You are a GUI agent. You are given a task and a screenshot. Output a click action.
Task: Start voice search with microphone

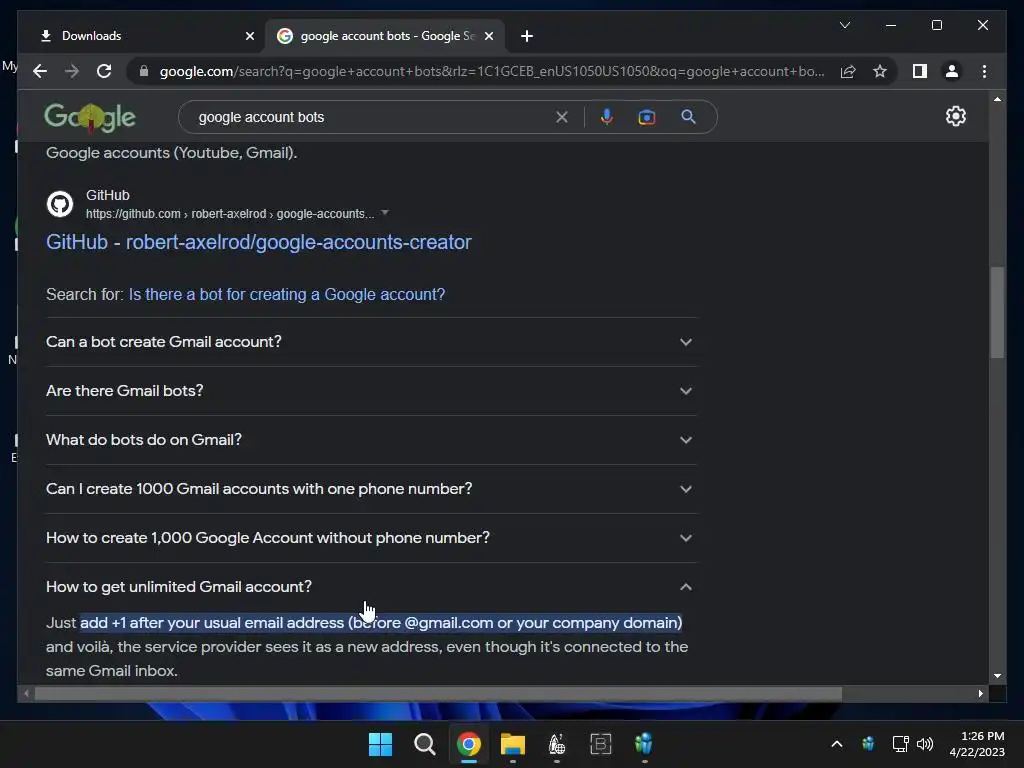pyautogui.click(x=607, y=117)
